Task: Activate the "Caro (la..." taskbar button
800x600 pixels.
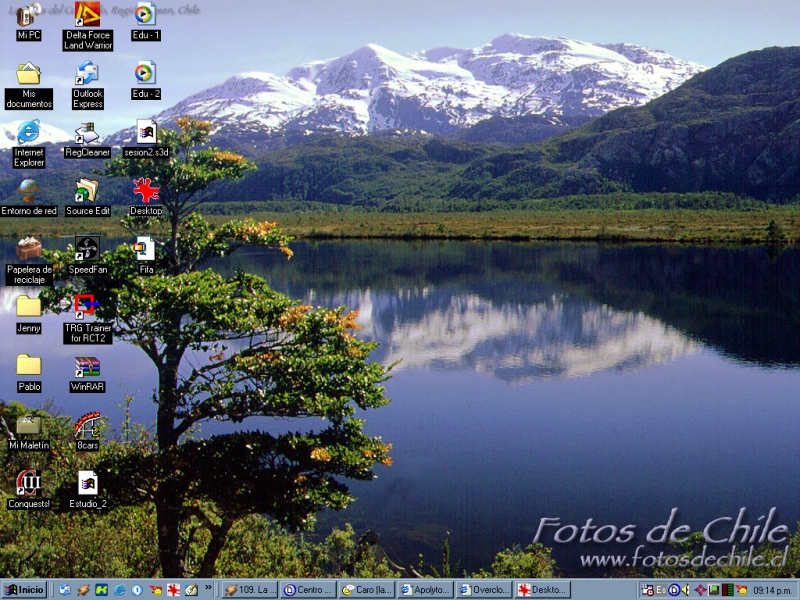Action: (367, 590)
